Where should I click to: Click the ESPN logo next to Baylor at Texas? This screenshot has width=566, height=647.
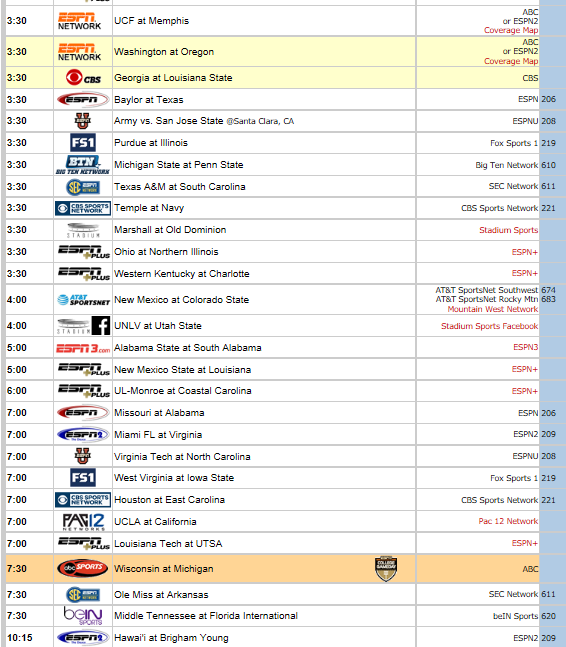(x=83, y=100)
